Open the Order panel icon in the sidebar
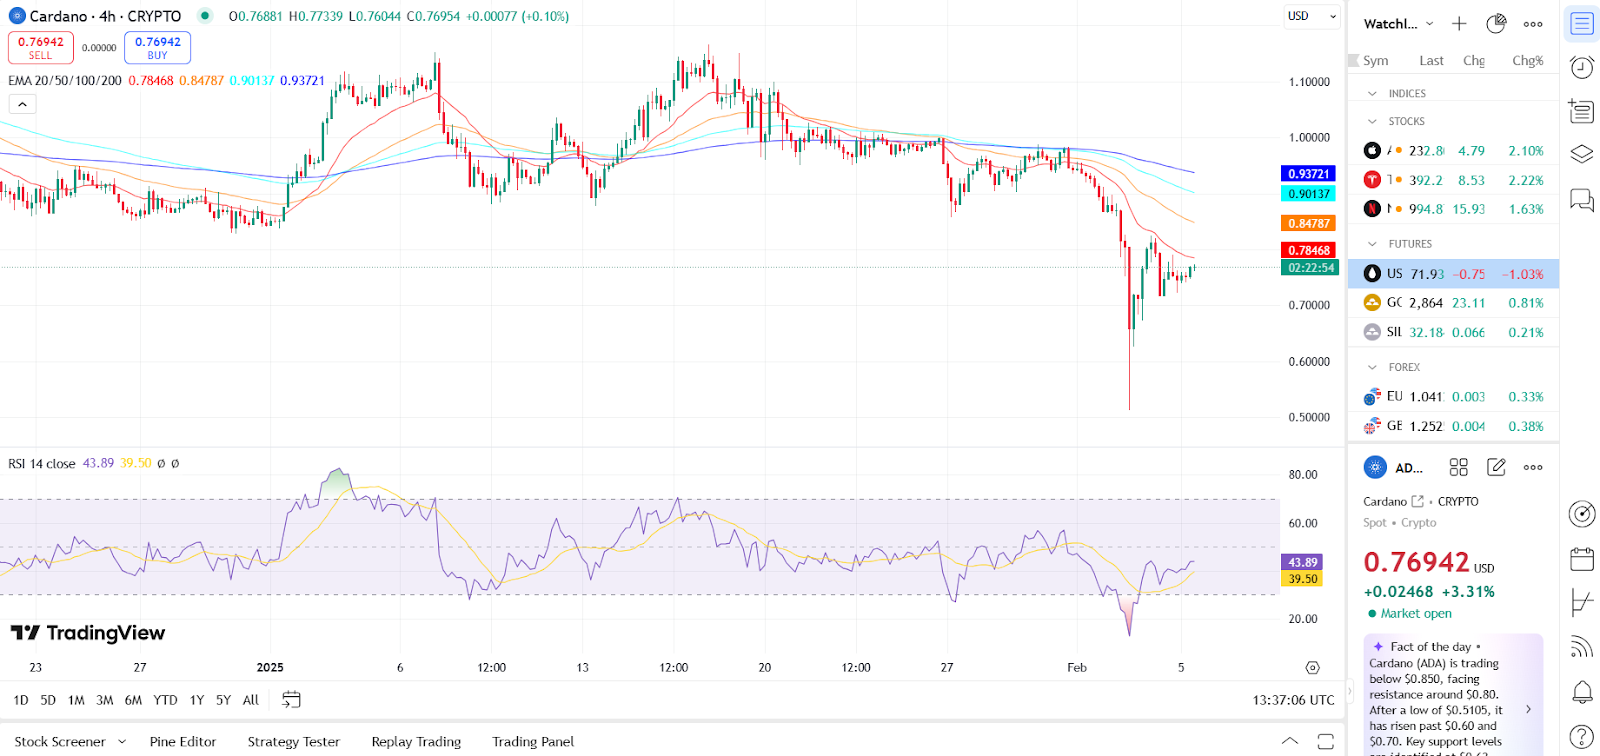Viewport: 1600px width, 756px height. [x=1581, y=602]
